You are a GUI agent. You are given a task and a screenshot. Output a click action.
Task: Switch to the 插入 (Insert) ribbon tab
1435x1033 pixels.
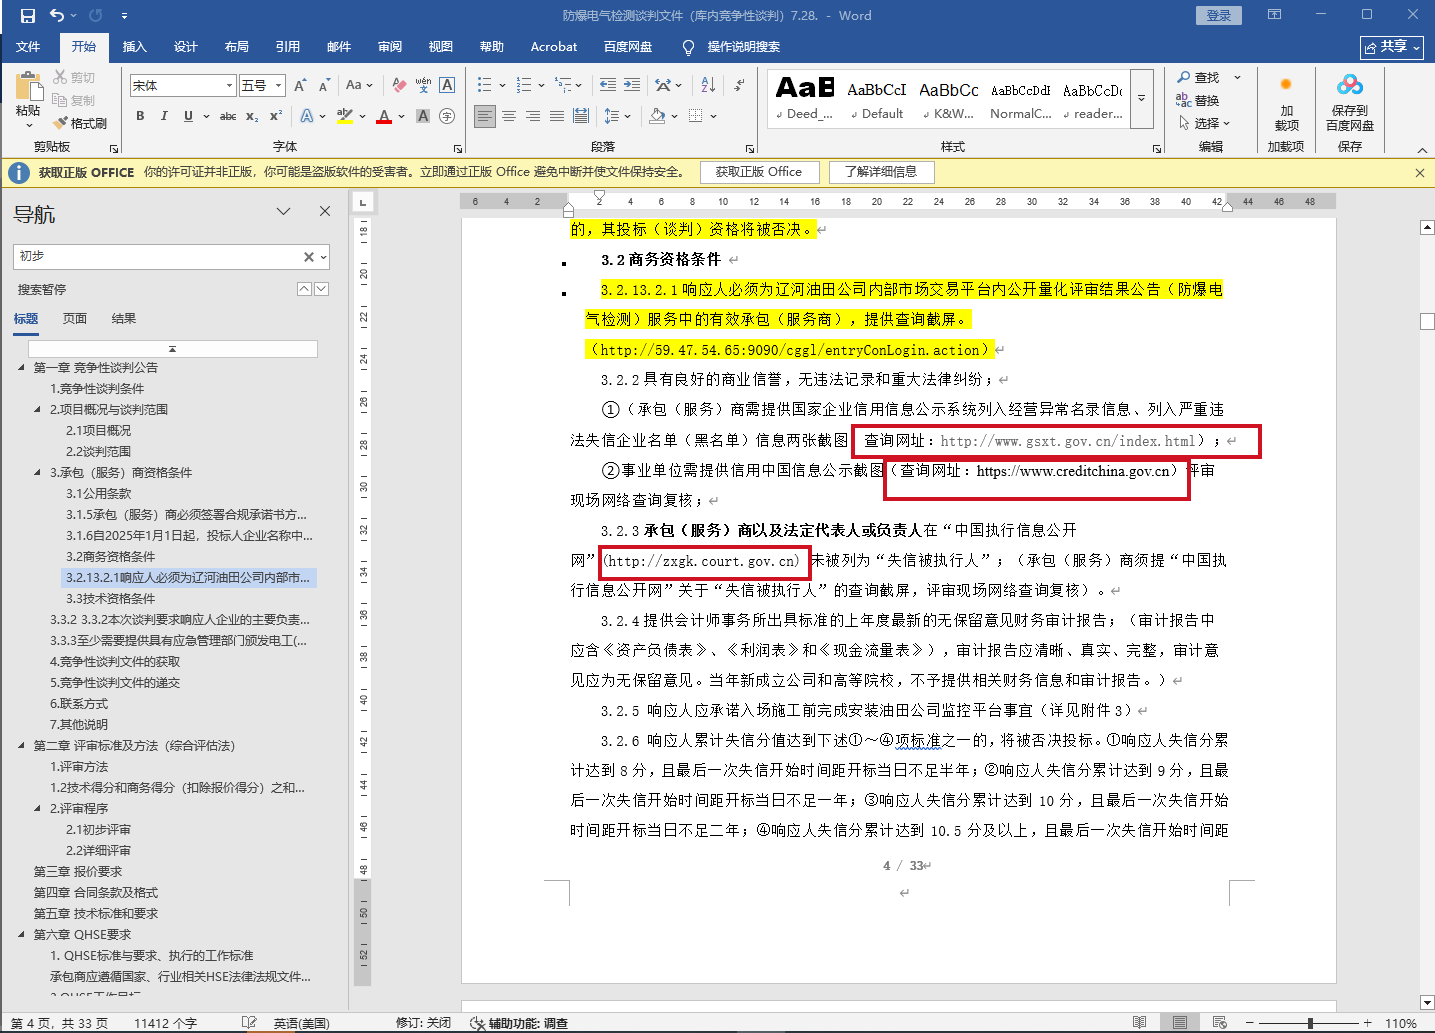point(134,47)
